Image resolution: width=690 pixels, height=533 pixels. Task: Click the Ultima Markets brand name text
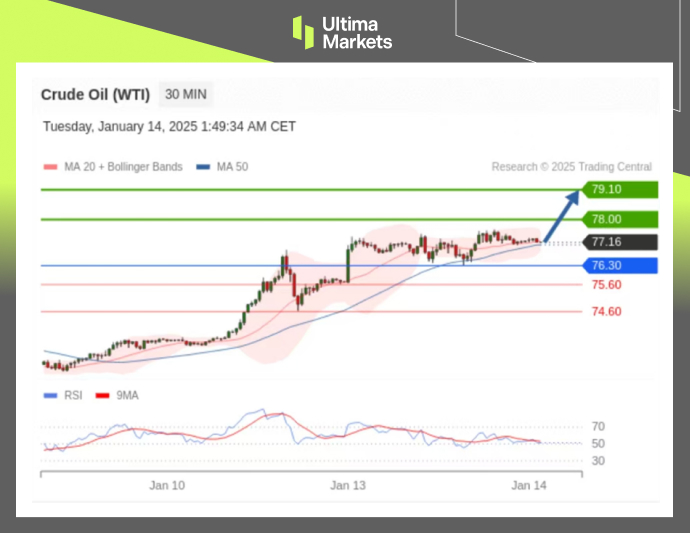click(356, 32)
